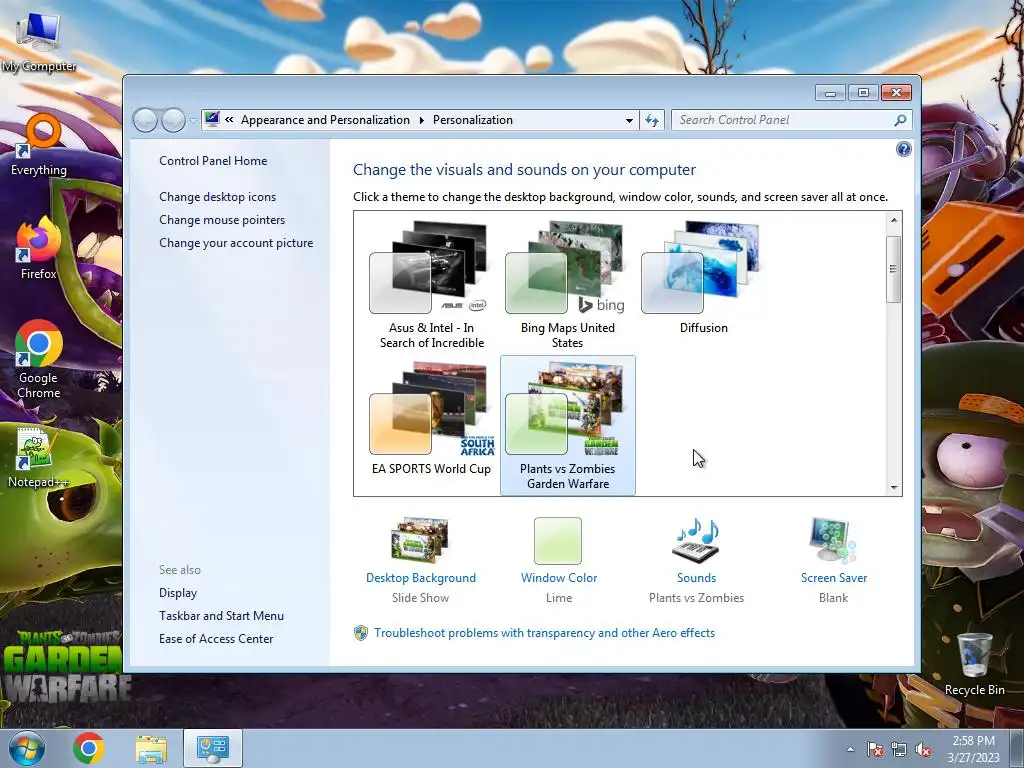Viewport: 1024px width, 768px height.
Task: Select Plants vs Zombies Garden Warfare theme
Action: 568,425
